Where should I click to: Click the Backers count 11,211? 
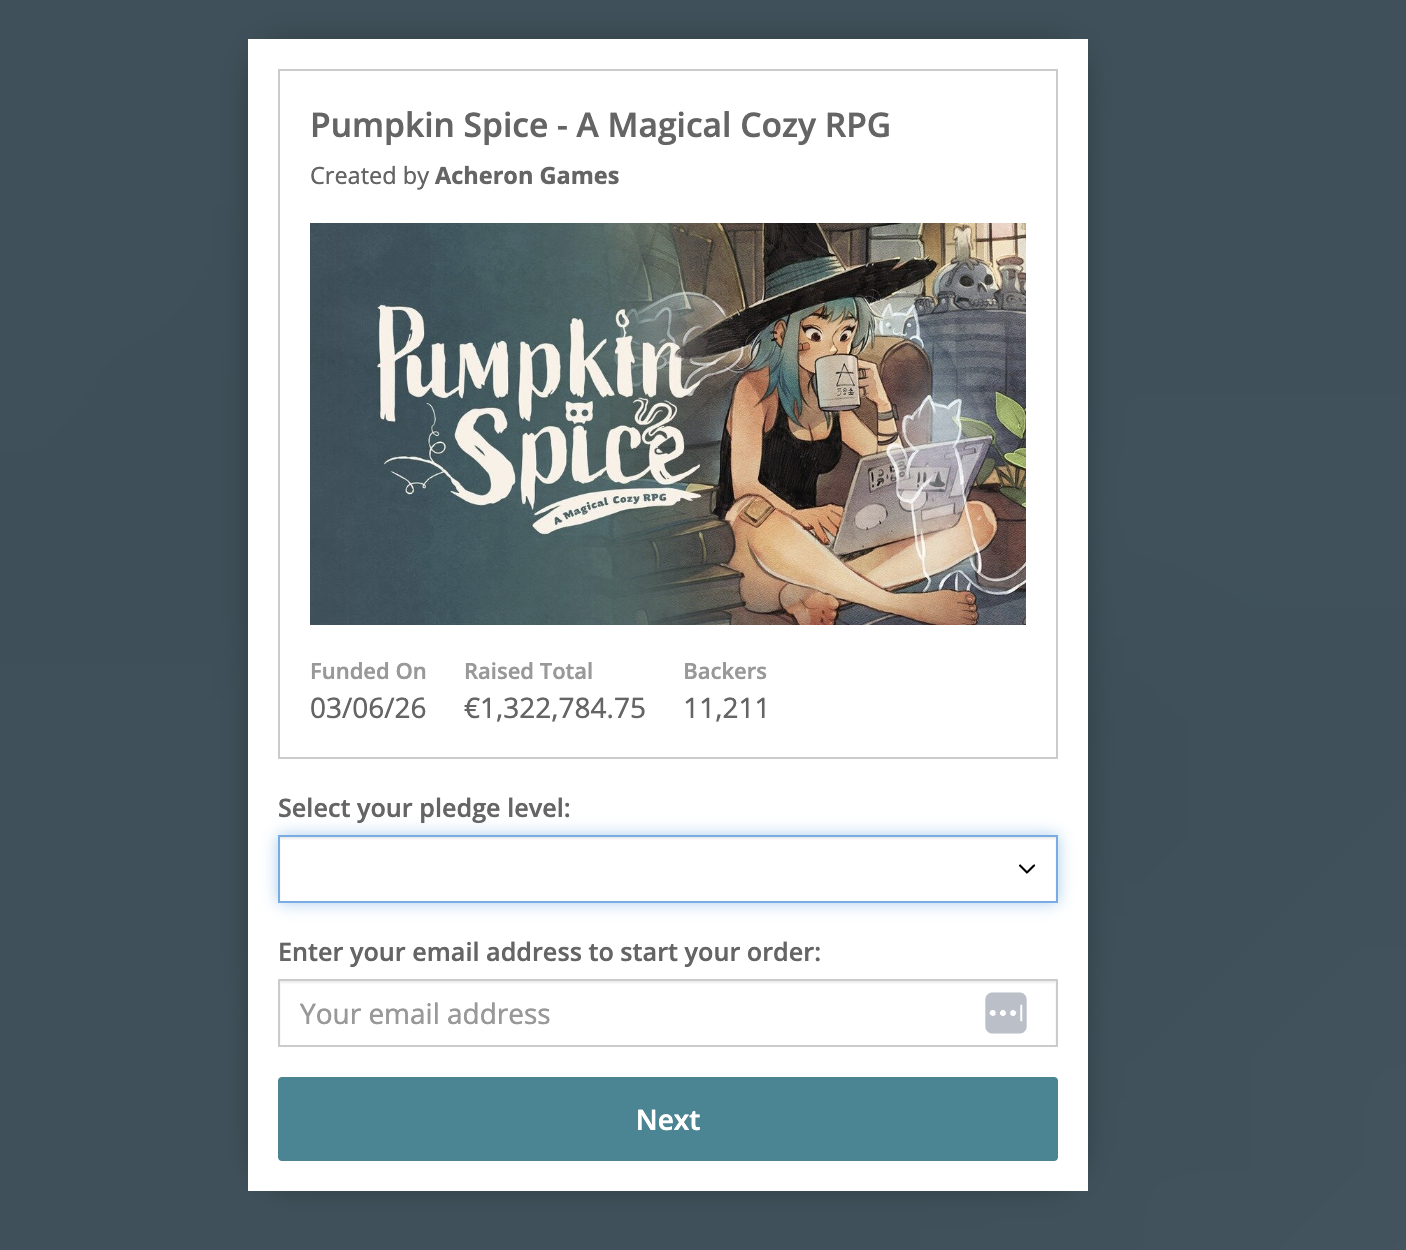click(726, 708)
